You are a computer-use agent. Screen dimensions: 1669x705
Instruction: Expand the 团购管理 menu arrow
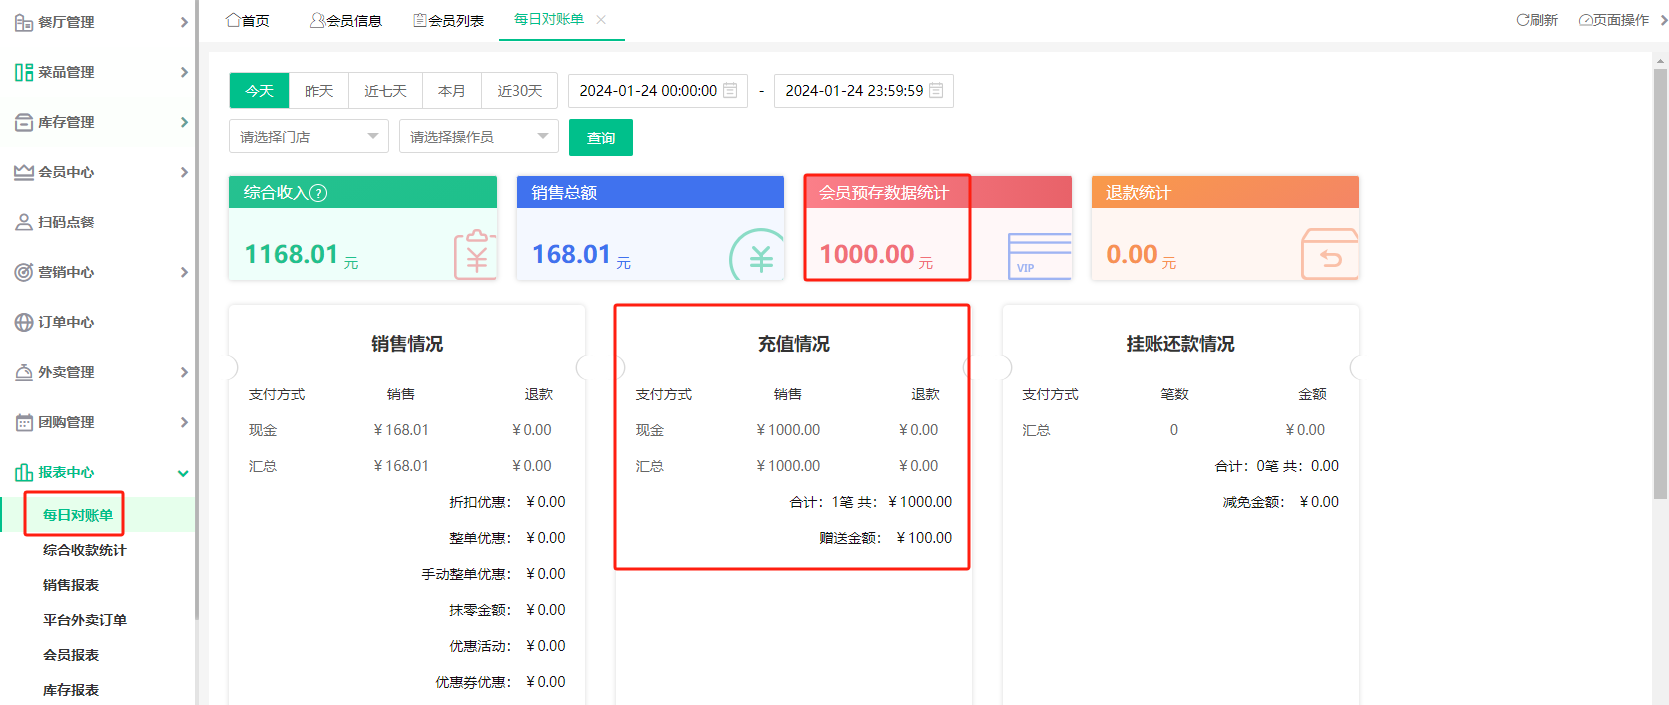tap(184, 422)
